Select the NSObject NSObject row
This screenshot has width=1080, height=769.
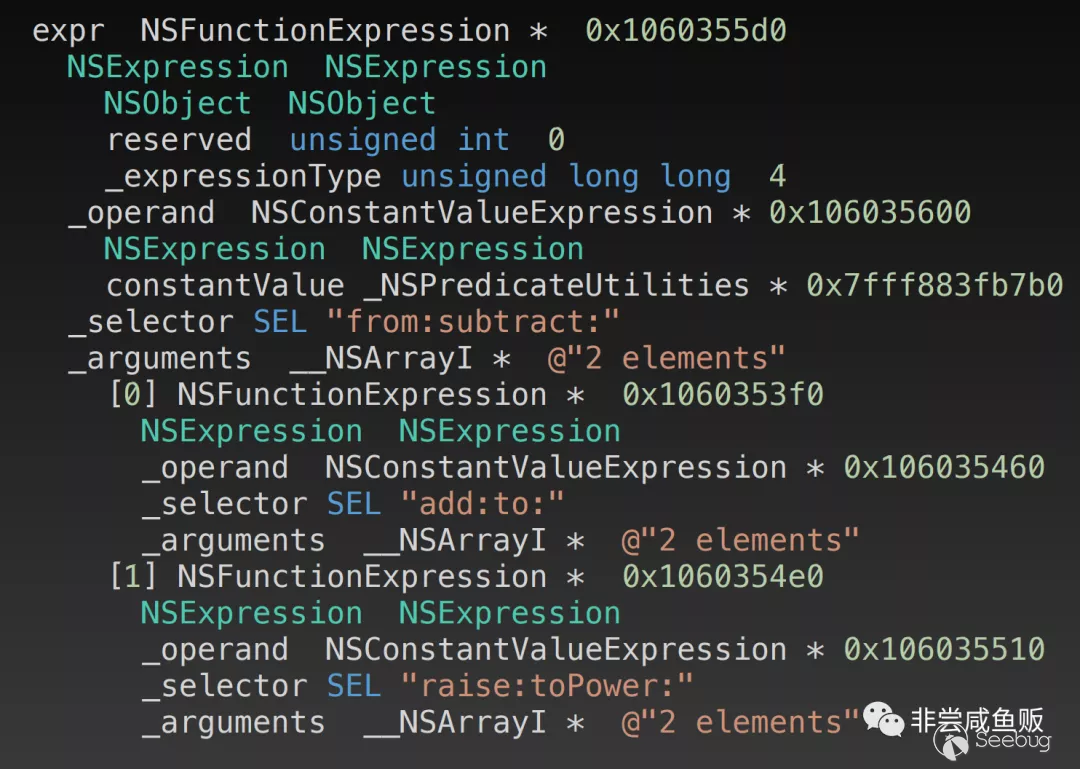coord(269,103)
